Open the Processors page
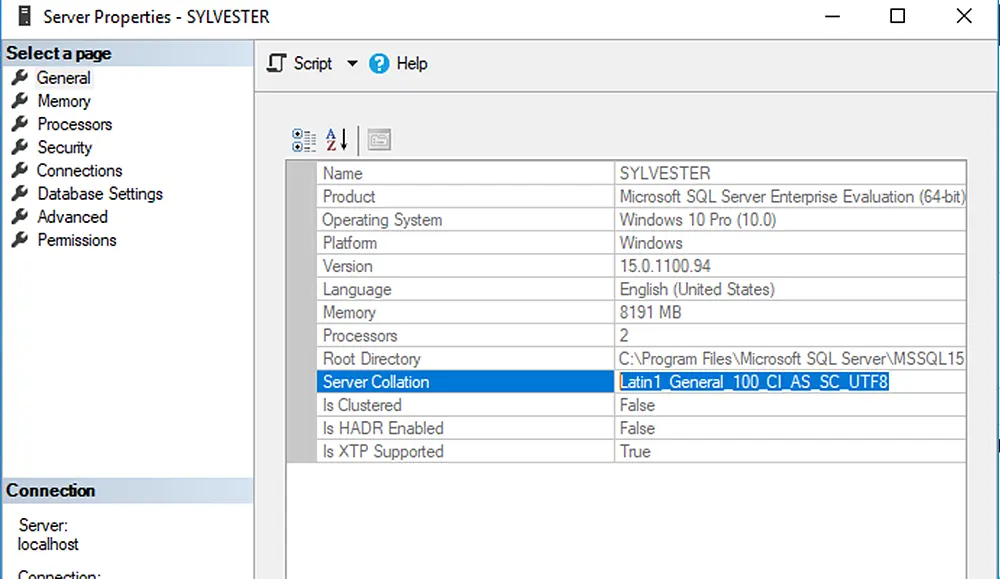The height and width of the screenshot is (579, 1000). point(75,124)
